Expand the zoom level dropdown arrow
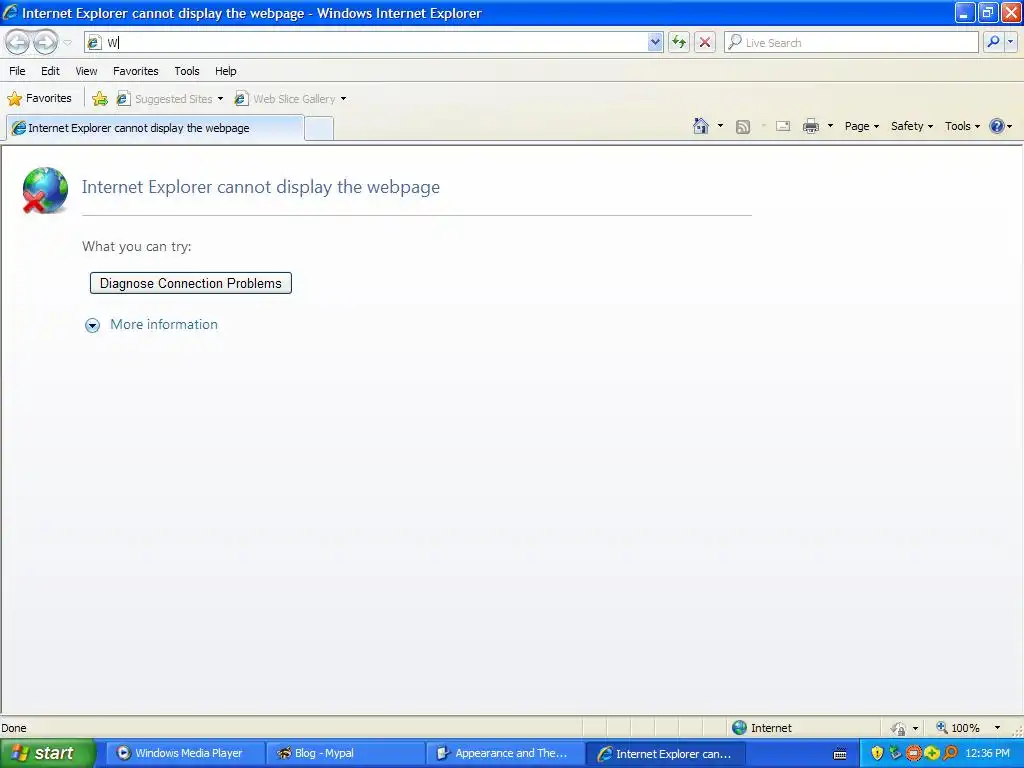This screenshot has width=1024, height=768. click(997, 728)
